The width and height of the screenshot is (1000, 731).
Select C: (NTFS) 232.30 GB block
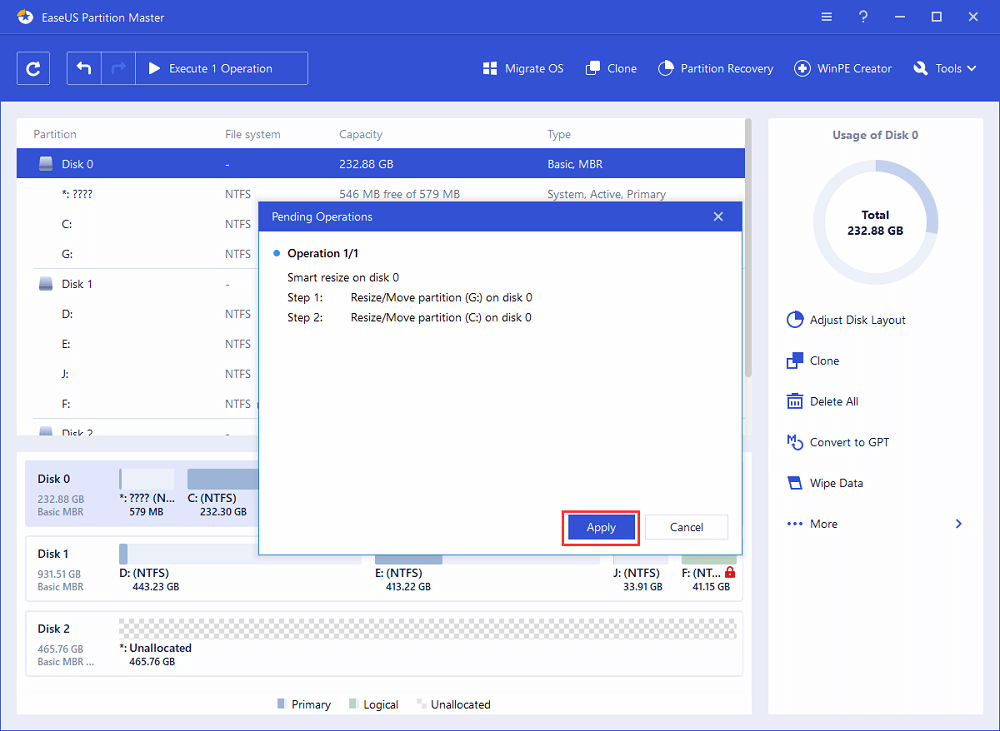tap(222, 493)
